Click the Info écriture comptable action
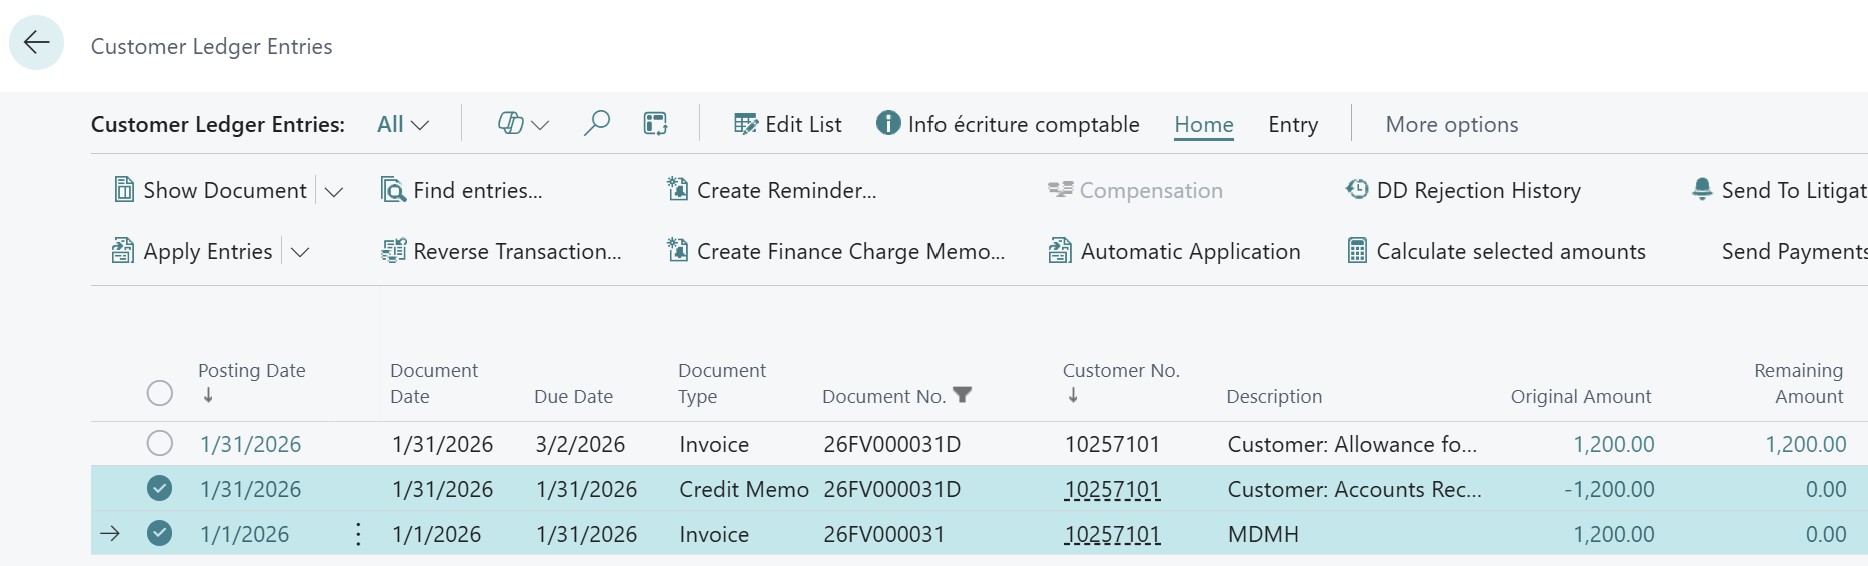Image resolution: width=1868 pixels, height=566 pixels. click(1008, 124)
